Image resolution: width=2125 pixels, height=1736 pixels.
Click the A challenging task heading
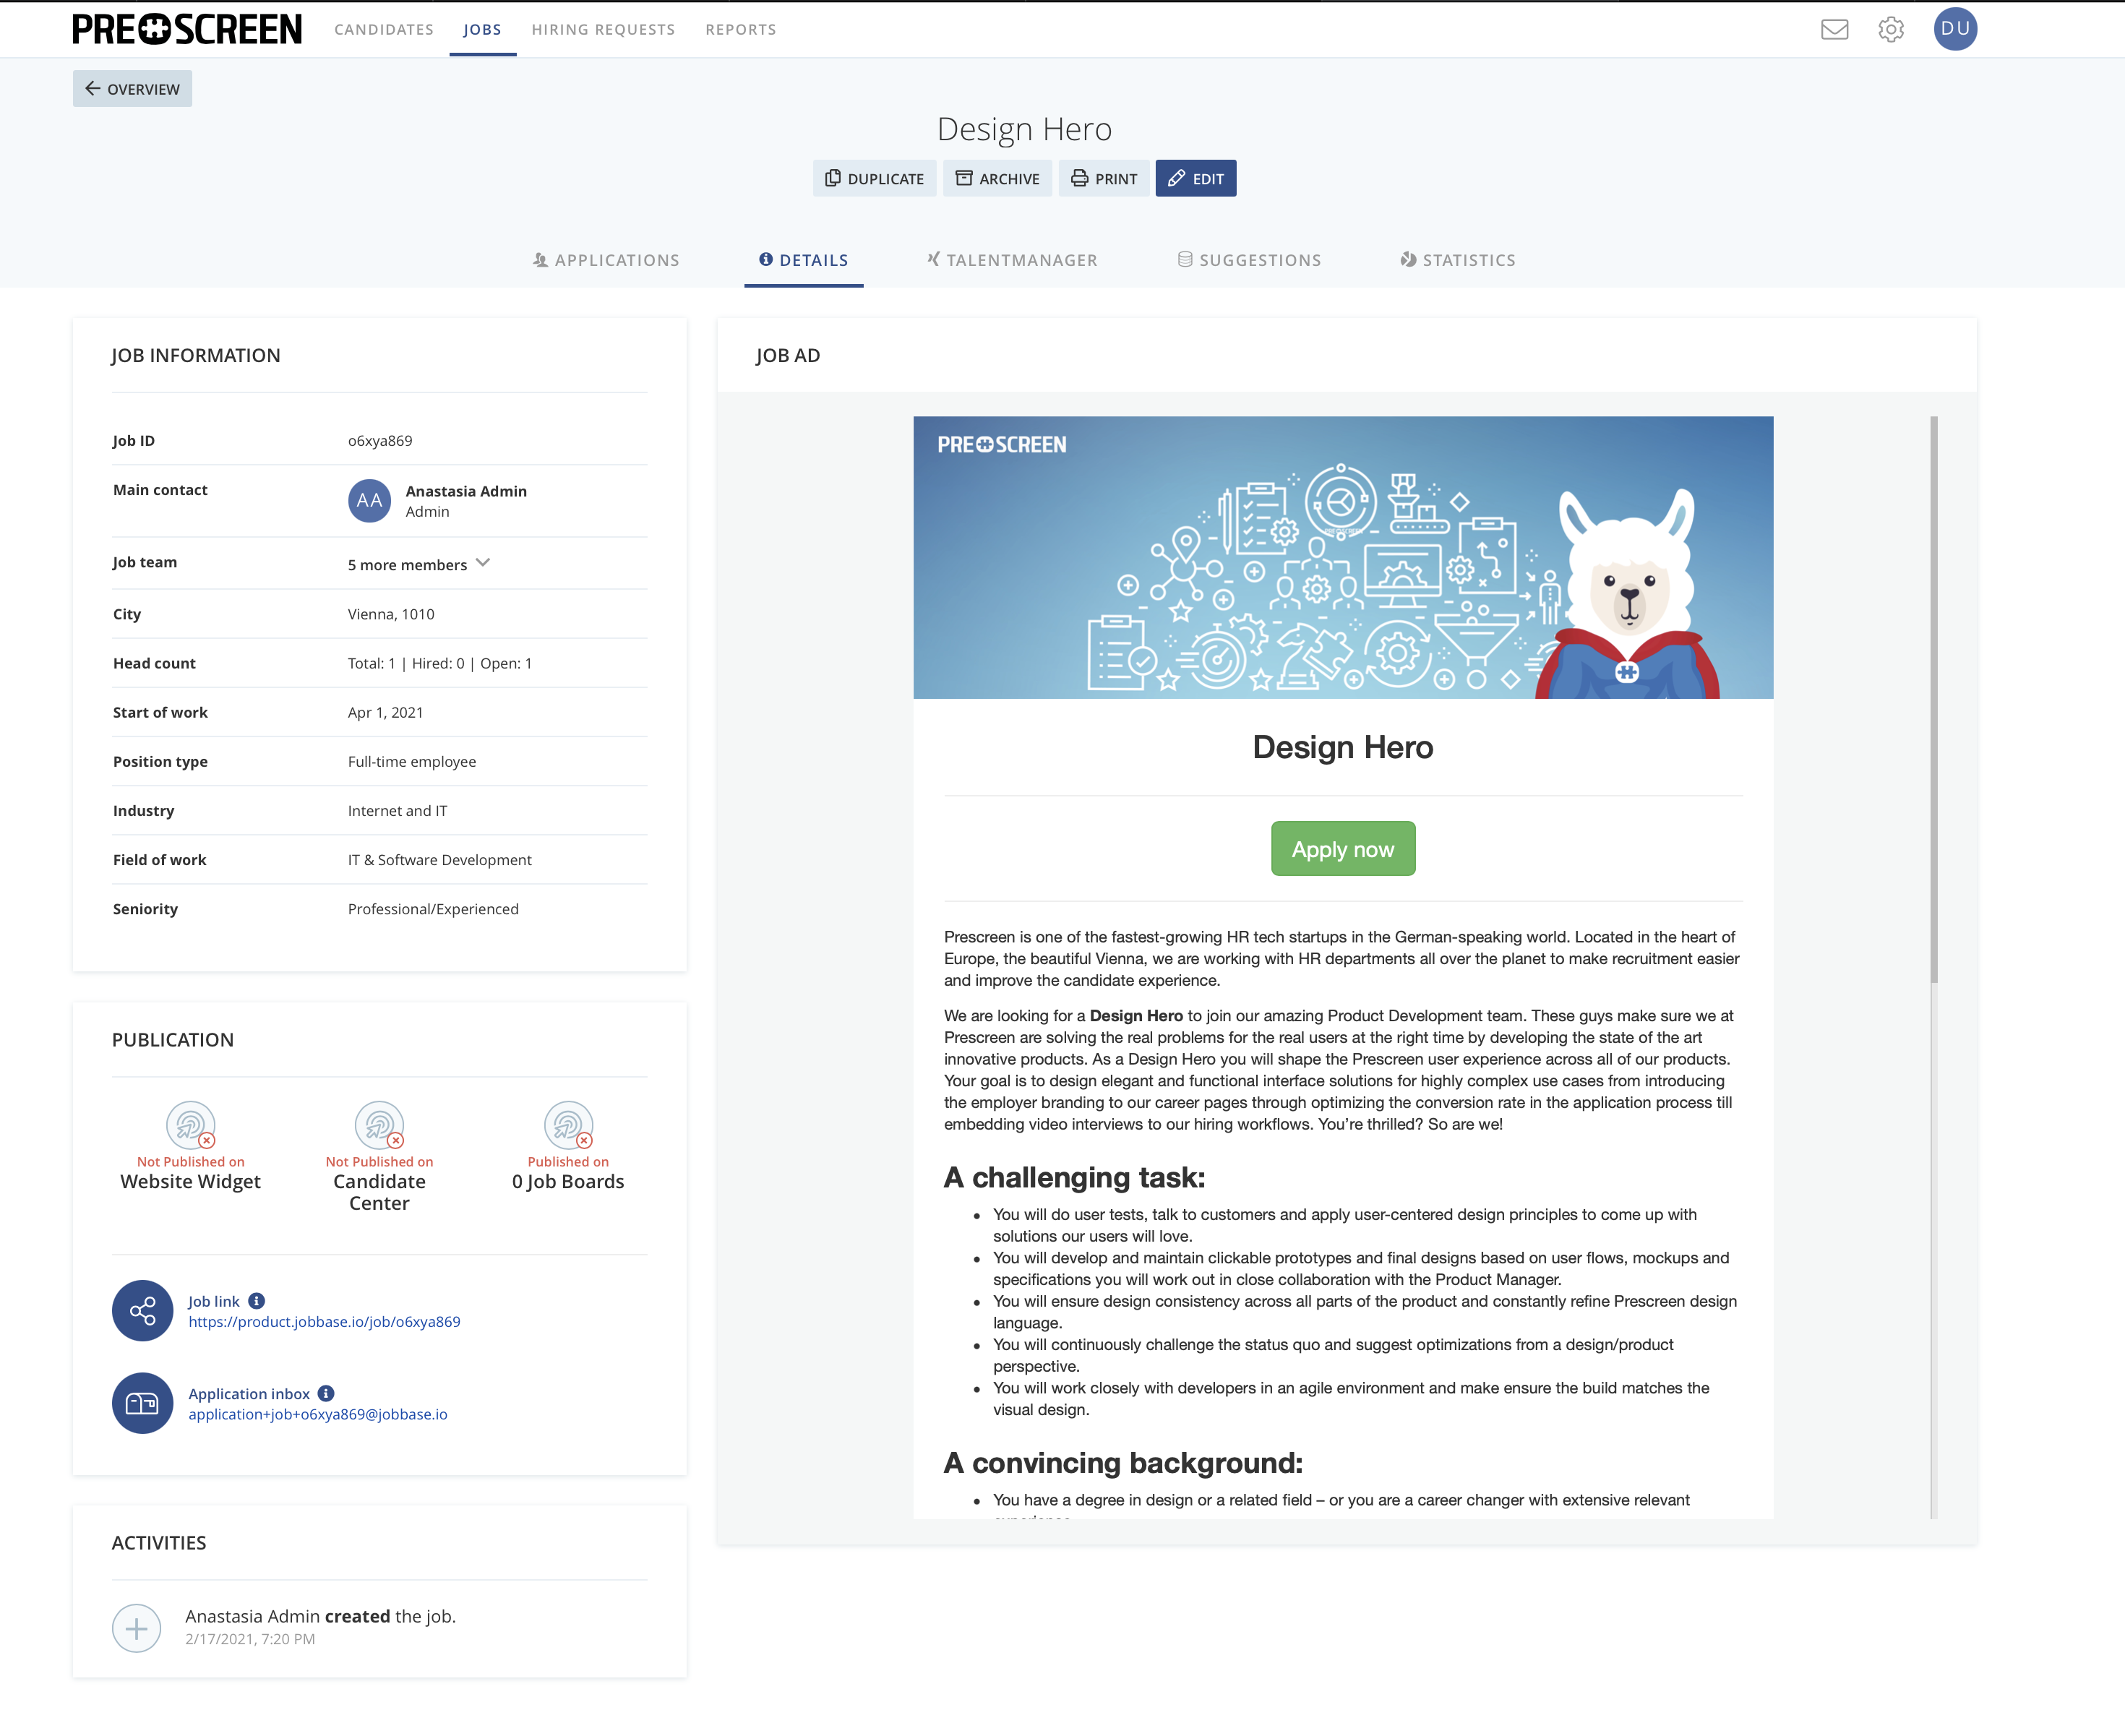click(1074, 1177)
